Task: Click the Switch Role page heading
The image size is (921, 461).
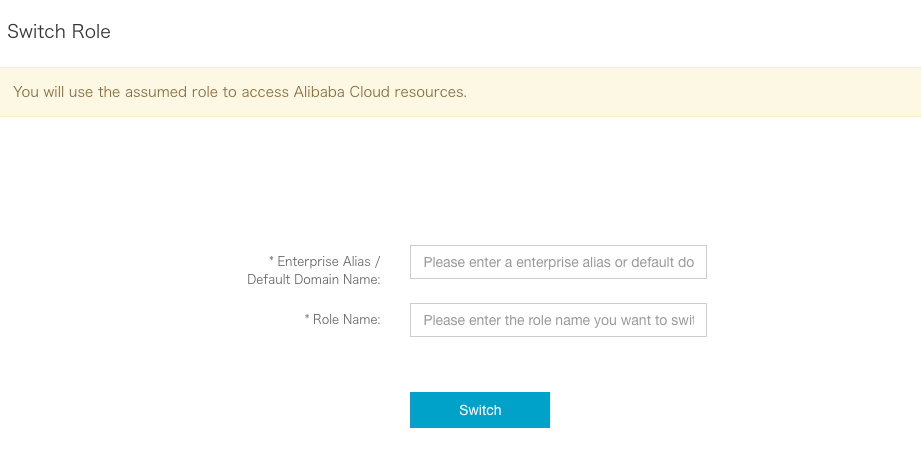Action: 59,32
